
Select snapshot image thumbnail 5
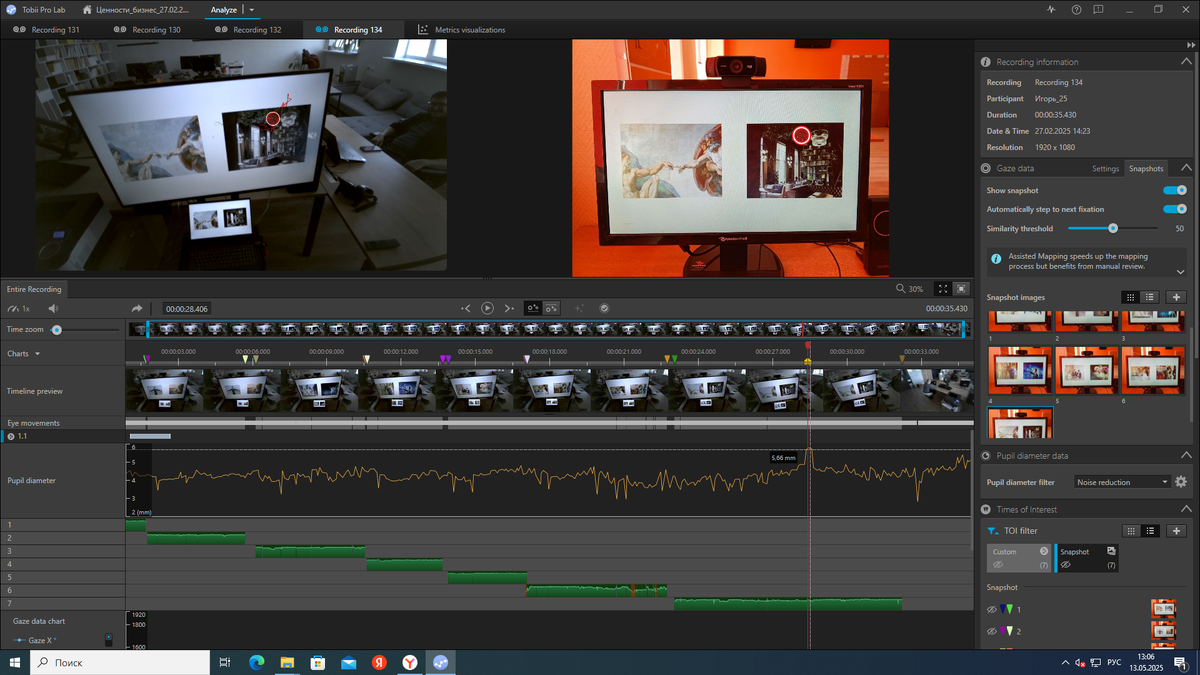pos(1087,371)
